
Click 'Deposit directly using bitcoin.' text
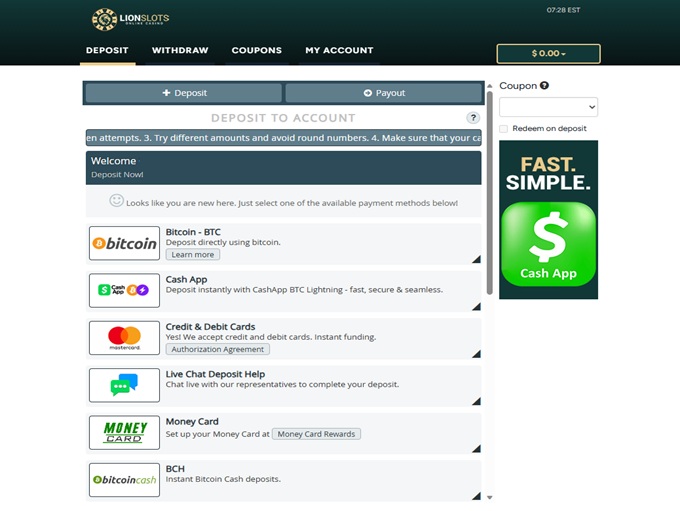click(223, 242)
